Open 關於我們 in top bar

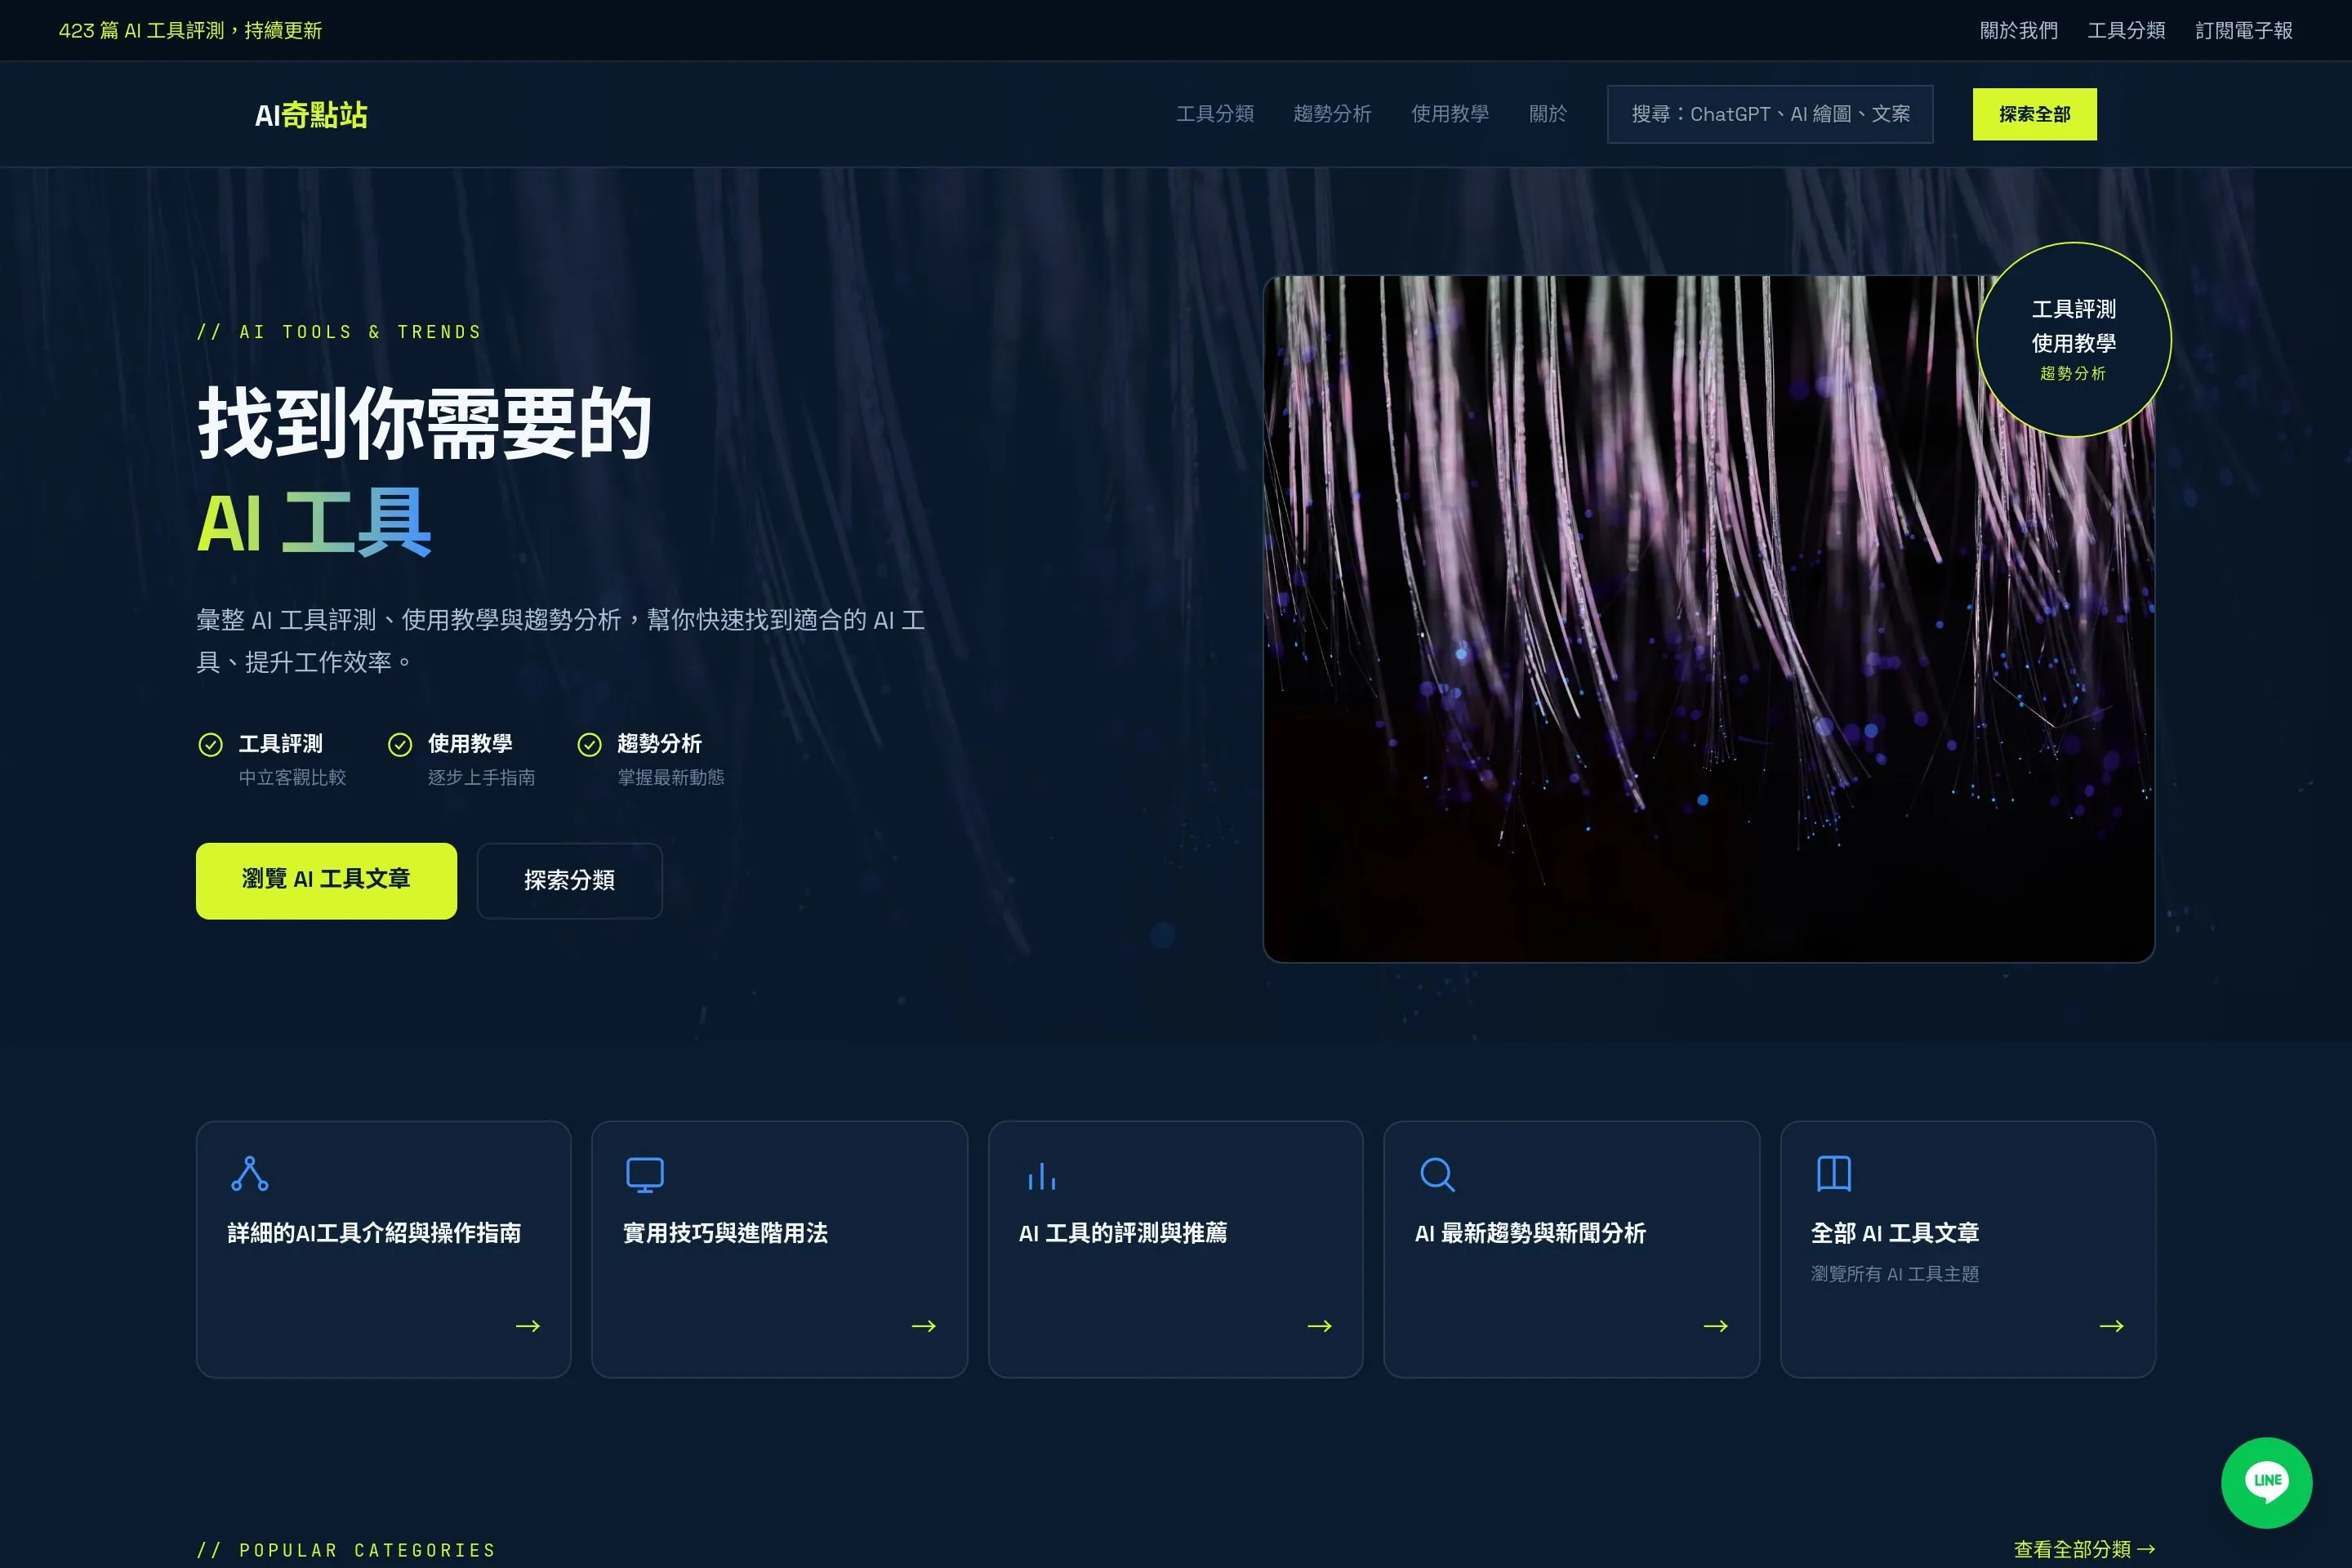click(2019, 30)
